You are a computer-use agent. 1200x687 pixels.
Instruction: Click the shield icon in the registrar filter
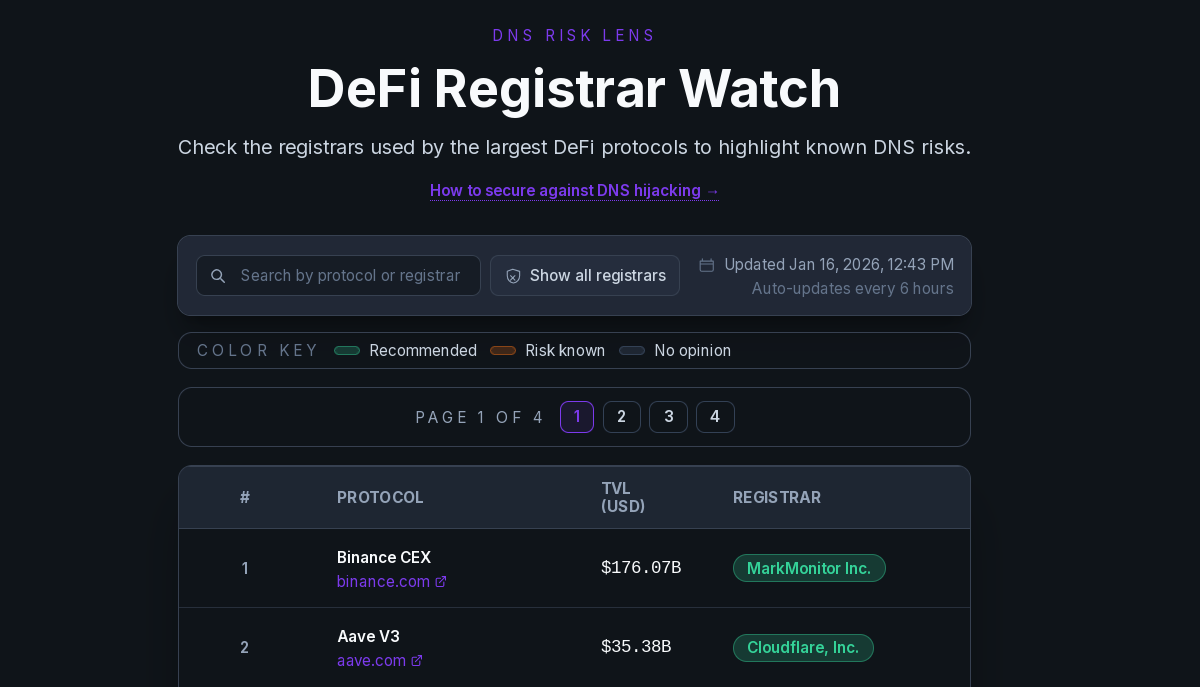[513, 276]
